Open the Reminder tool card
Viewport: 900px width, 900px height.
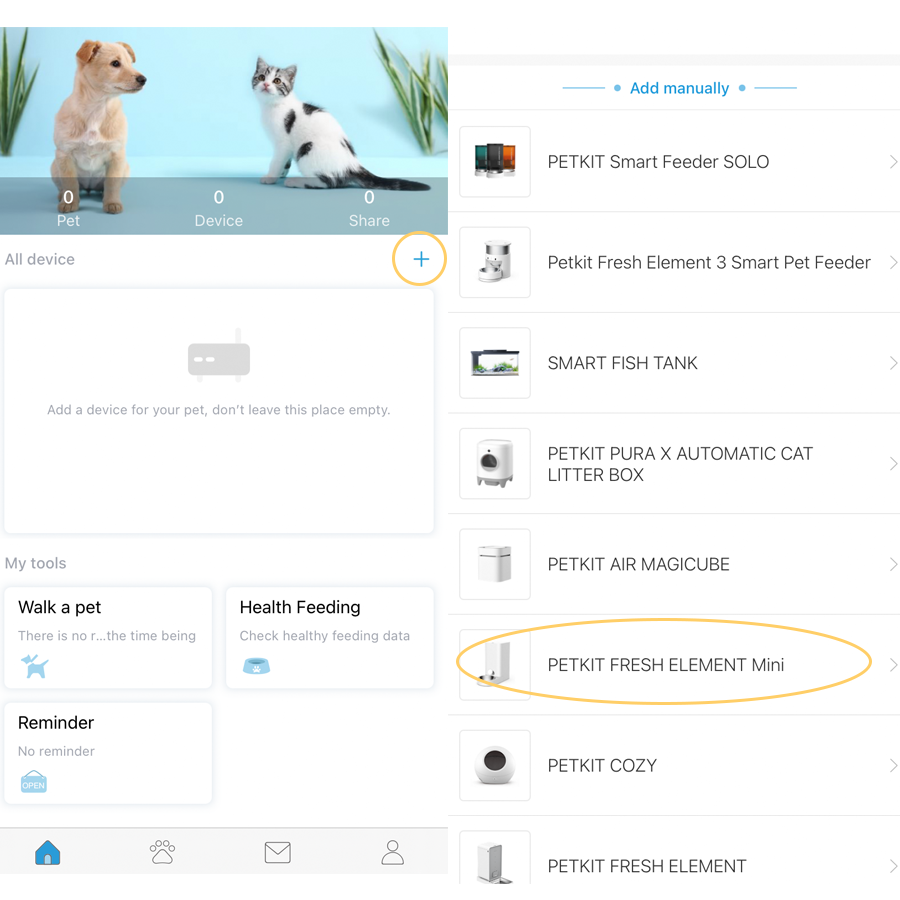[x=108, y=752]
